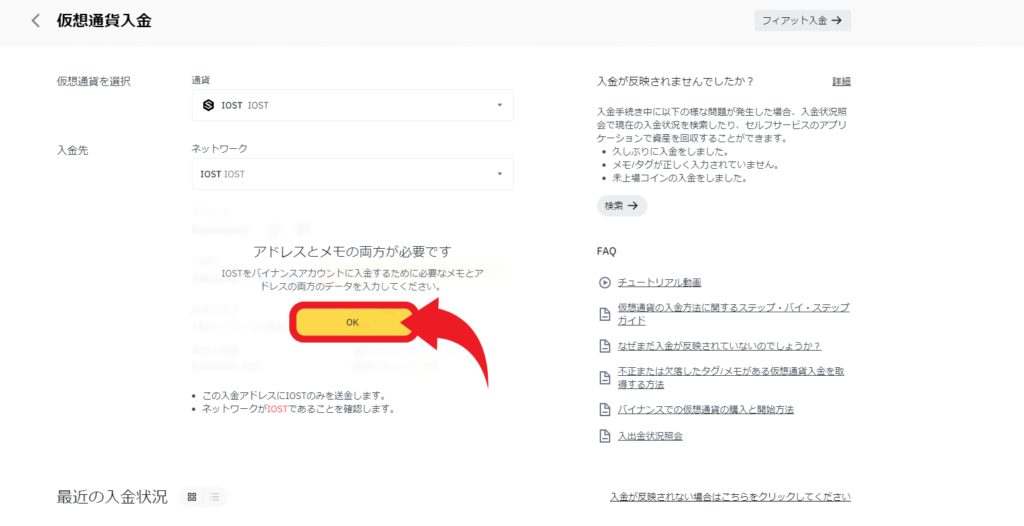Click 未上場コインの入金をしました bullet
The height and width of the screenshot is (526, 1024).
(x=679, y=178)
